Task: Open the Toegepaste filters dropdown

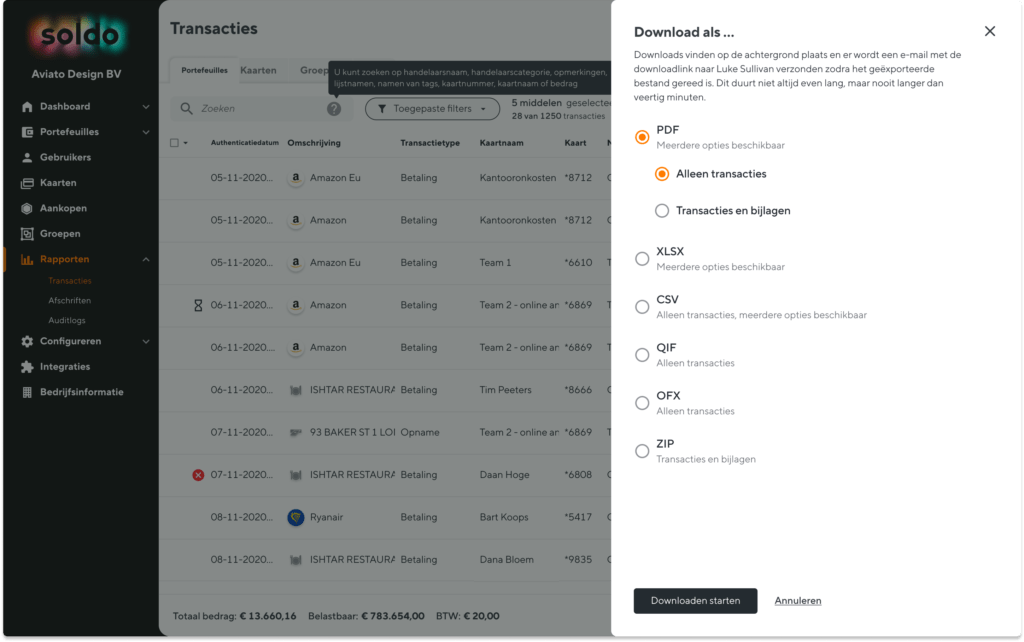Action: 432,108
